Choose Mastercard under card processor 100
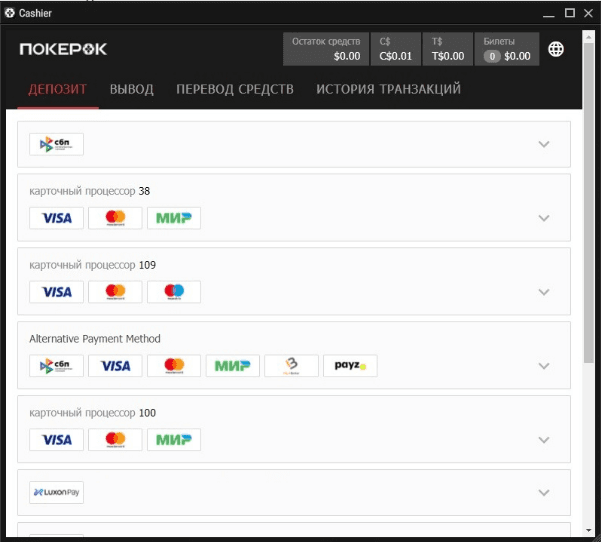602x543 pixels. pos(115,440)
